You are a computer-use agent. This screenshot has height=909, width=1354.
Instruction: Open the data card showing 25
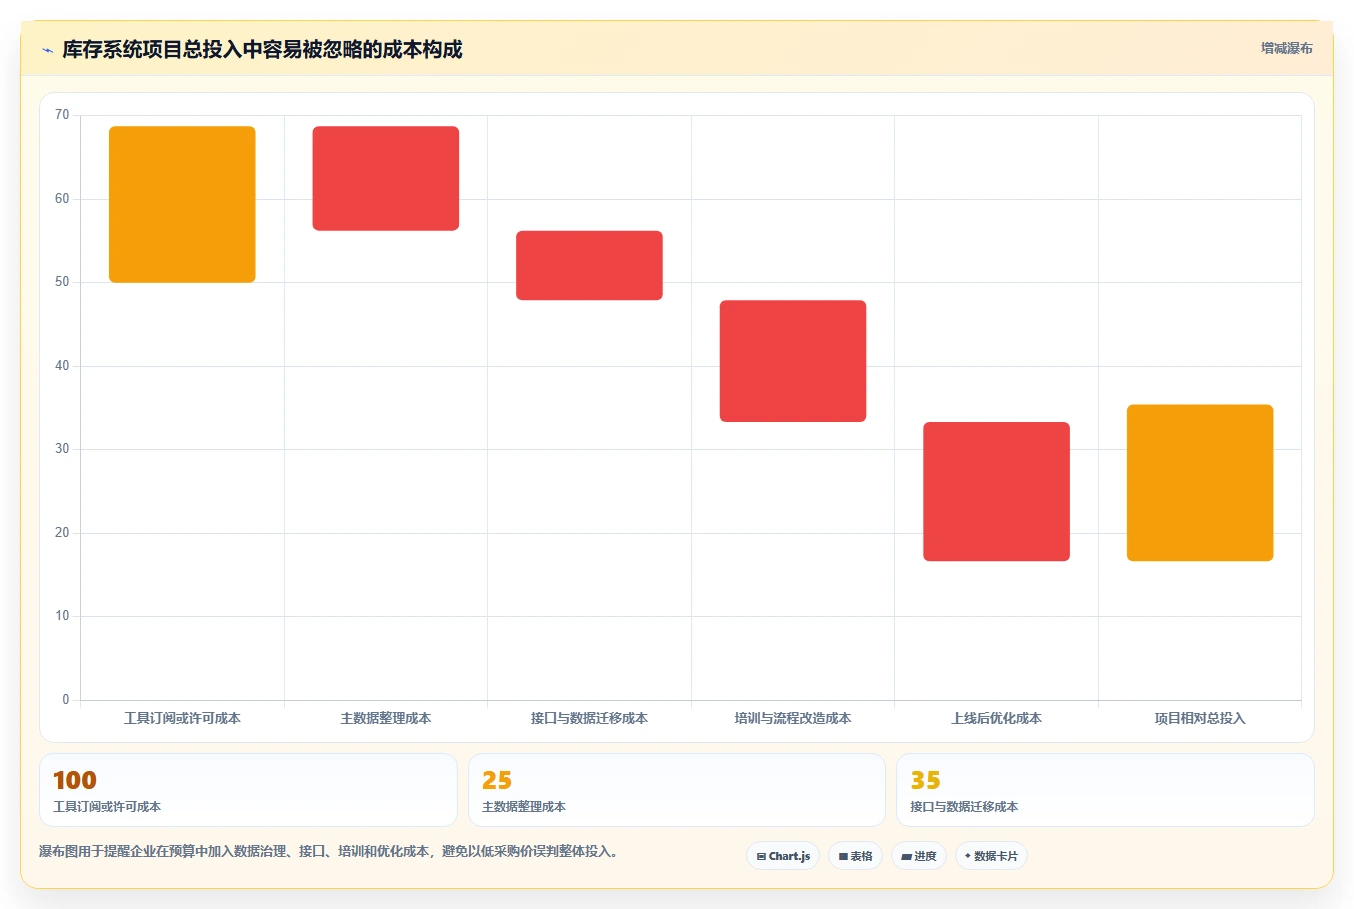pyautogui.click(x=677, y=790)
